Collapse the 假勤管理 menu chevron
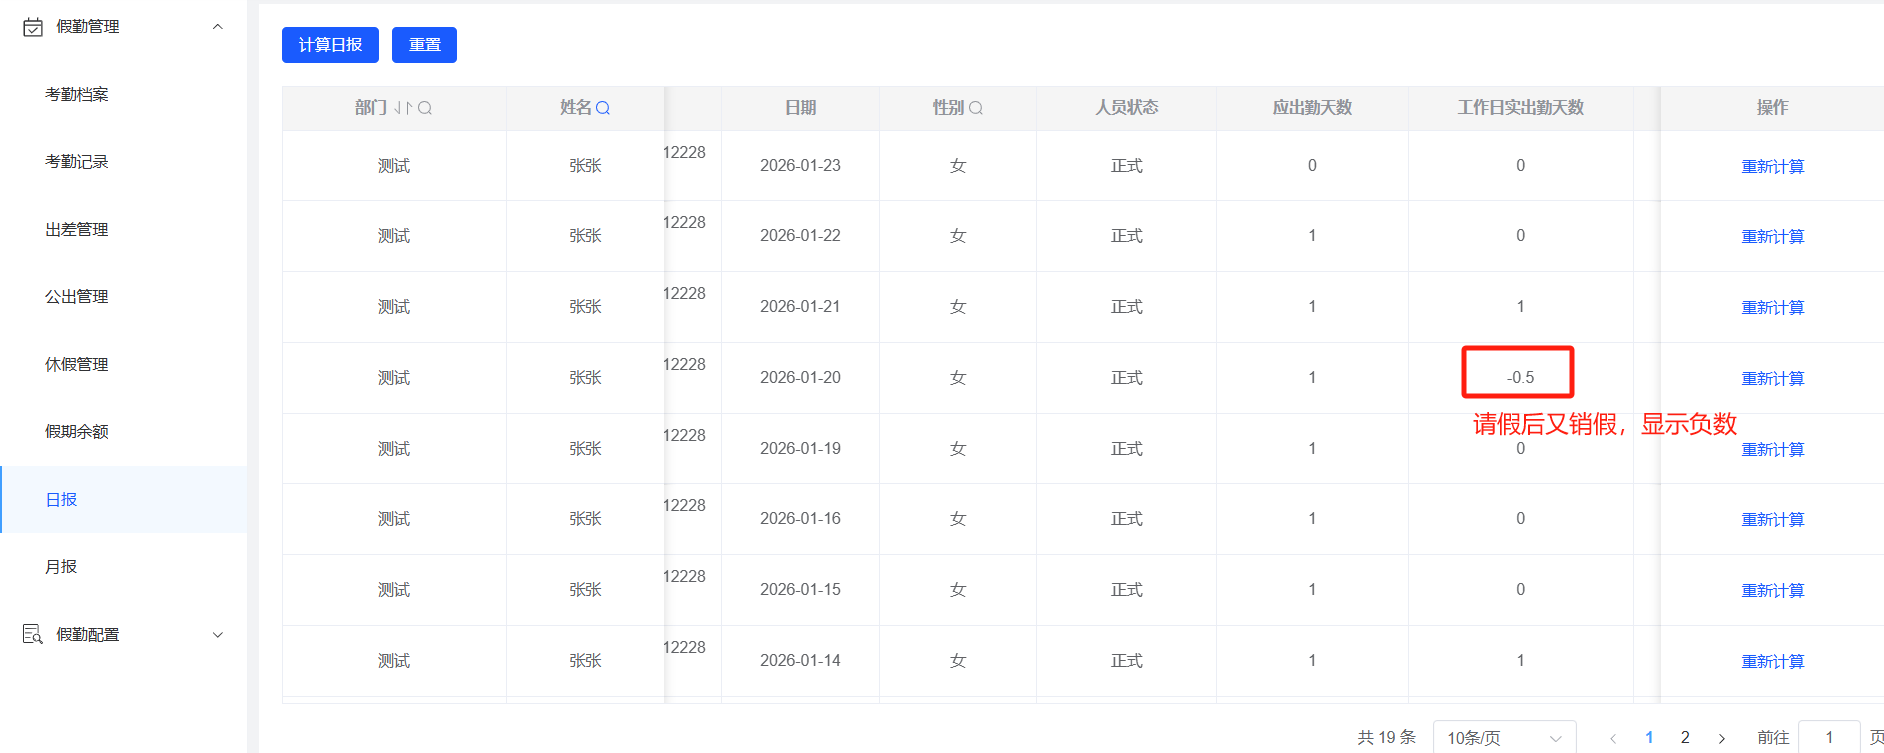 (218, 27)
